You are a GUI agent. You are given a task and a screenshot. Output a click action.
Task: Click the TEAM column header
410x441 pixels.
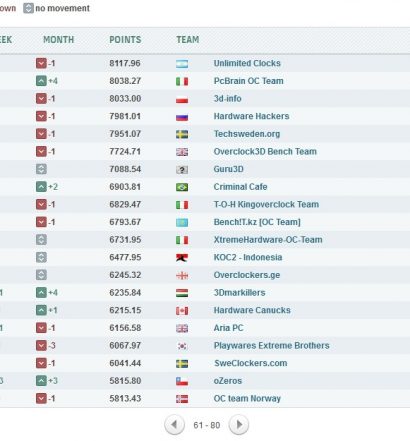(188, 40)
